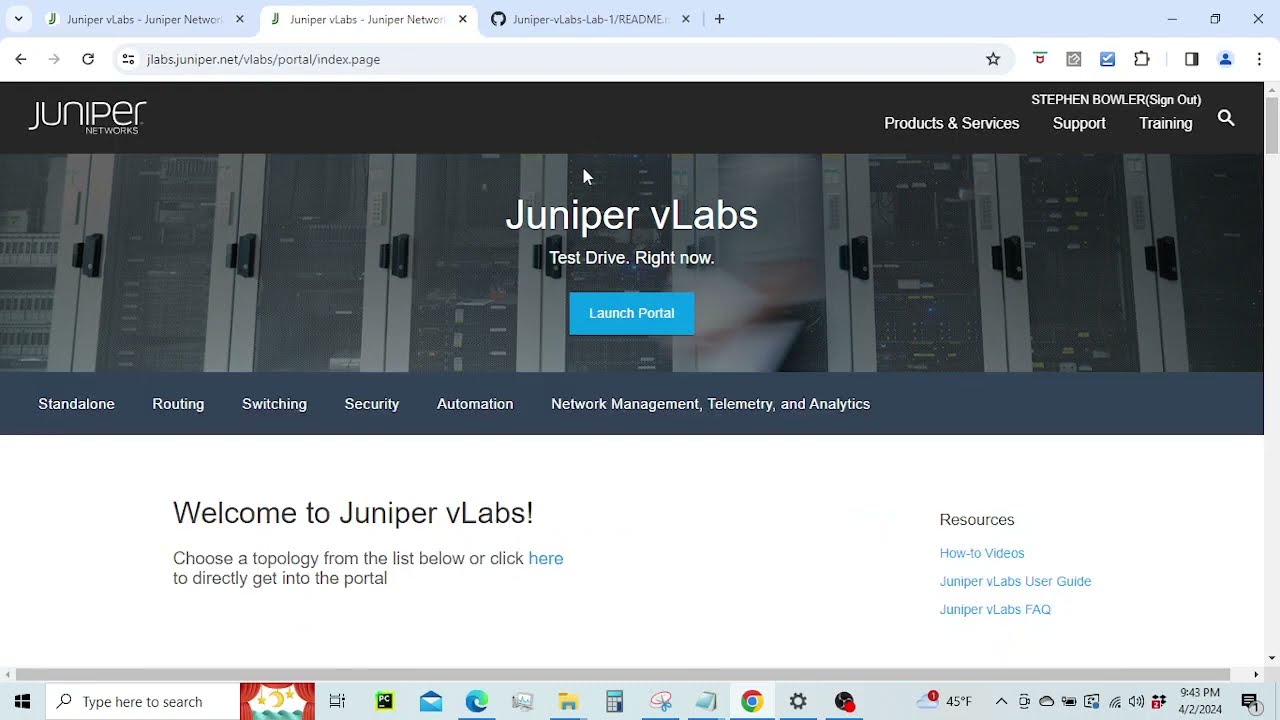Open Juniper vLabs FAQ link
The width and height of the screenshot is (1280, 720).
[x=995, y=609]
